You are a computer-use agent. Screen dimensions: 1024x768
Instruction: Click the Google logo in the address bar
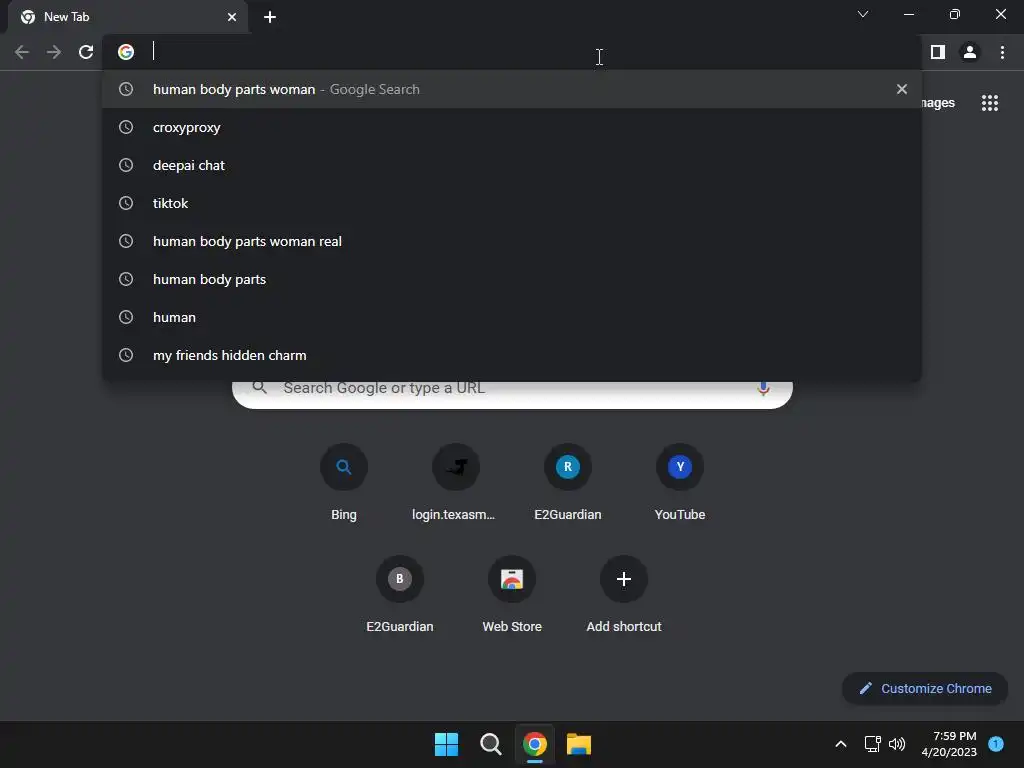(x=126, y=52)
